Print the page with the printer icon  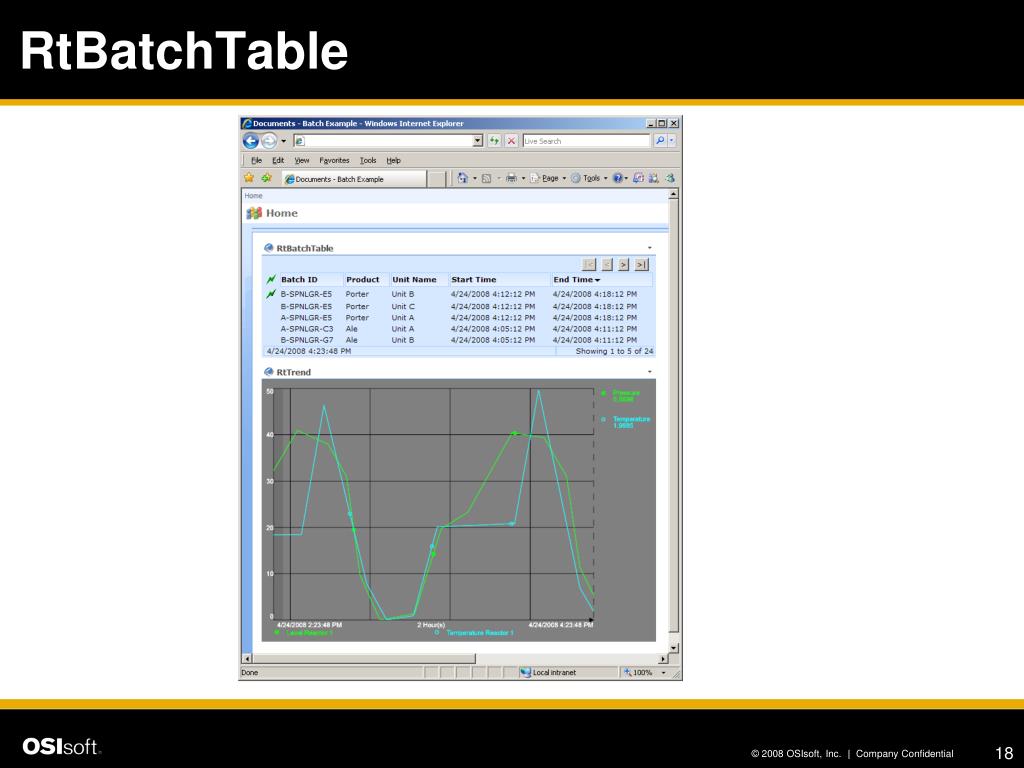coord(511,178)
